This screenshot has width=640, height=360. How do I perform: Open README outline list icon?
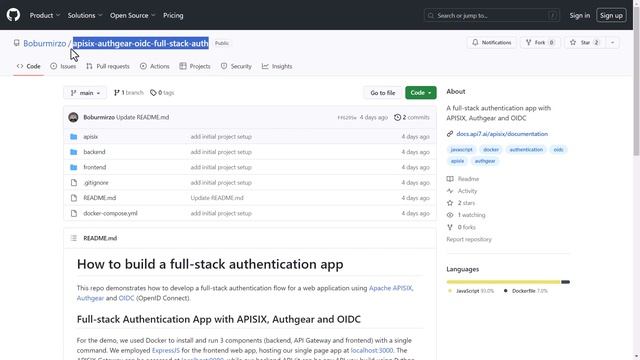[x=73, y=238]
